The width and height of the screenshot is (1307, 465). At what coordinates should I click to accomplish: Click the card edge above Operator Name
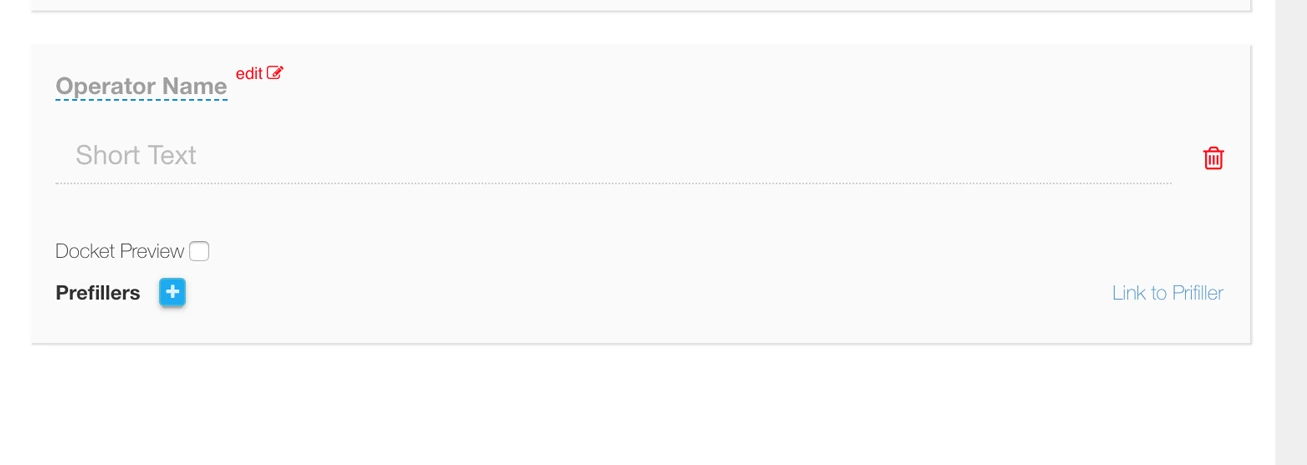tap(640, 46)
